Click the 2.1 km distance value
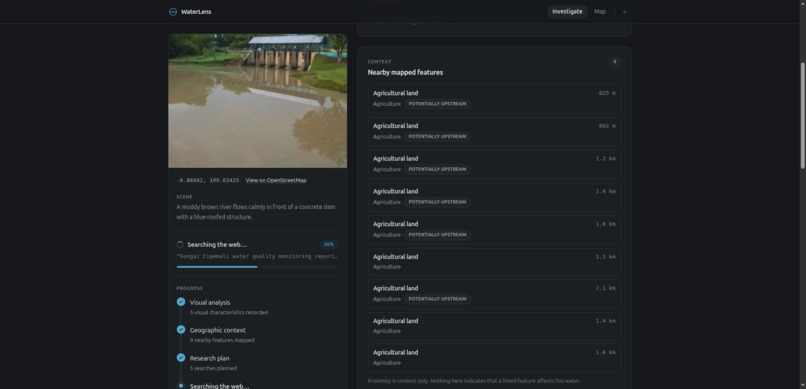Viewport: 806px width, 389px height. [x=605, y=288]
